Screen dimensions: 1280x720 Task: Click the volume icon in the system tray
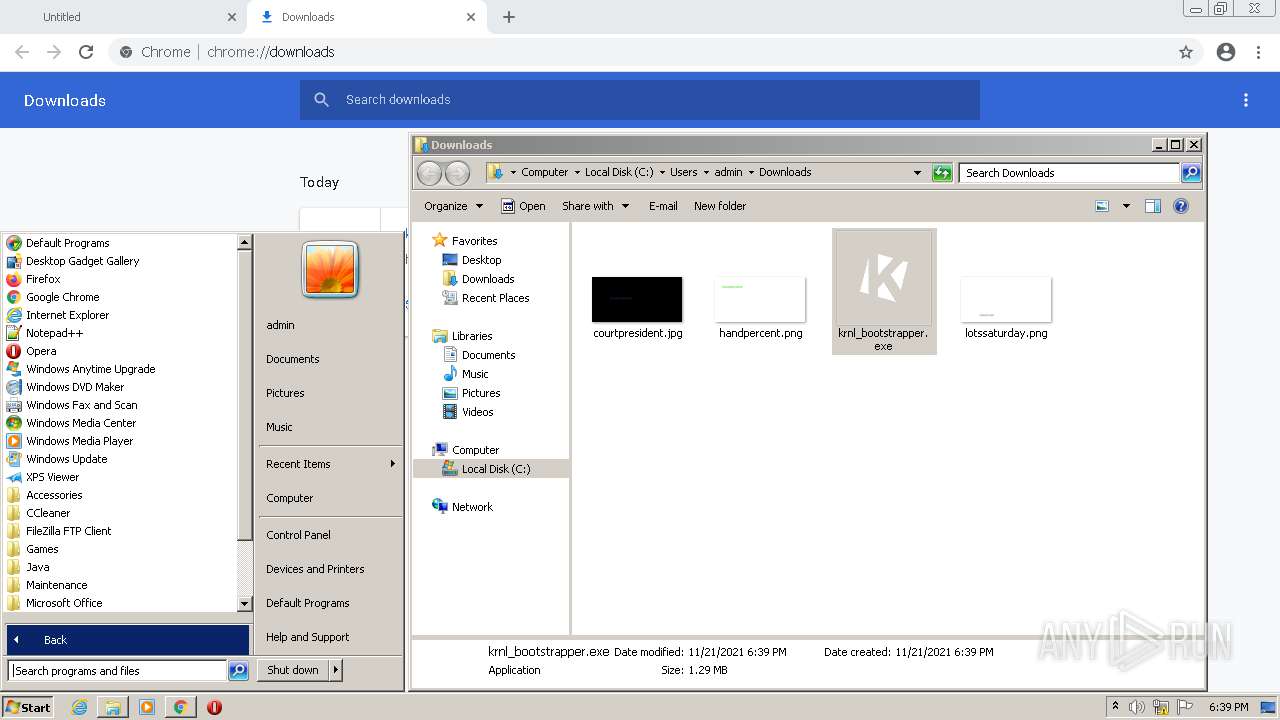(x=1137, y=707)
